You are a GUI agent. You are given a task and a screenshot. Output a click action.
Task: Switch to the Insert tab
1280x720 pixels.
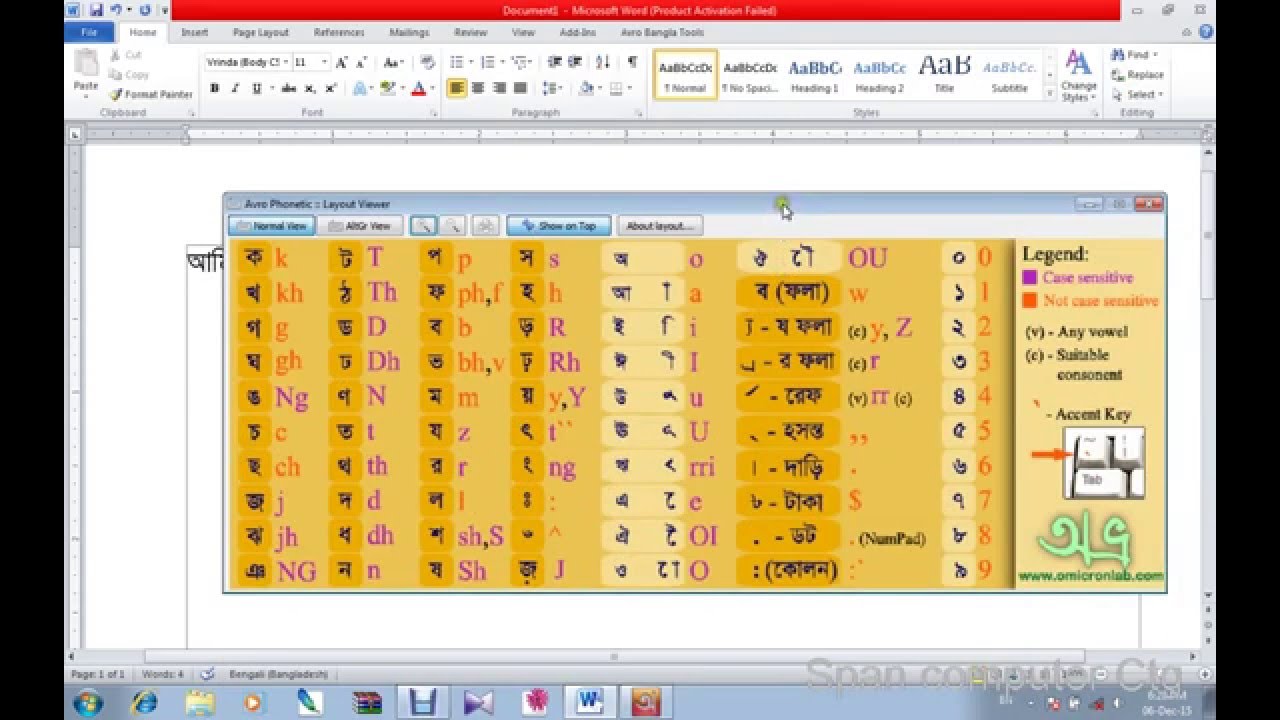coord(194,32)
